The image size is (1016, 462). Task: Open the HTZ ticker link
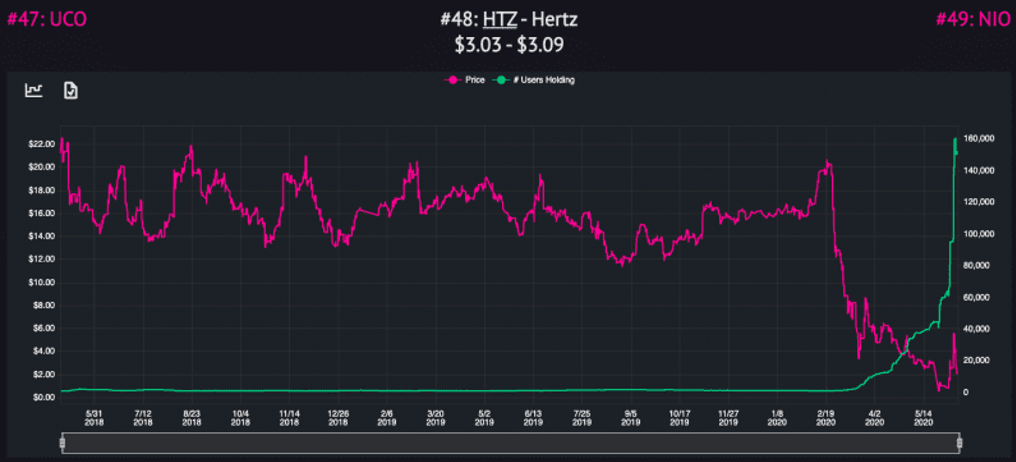(499, 20)
